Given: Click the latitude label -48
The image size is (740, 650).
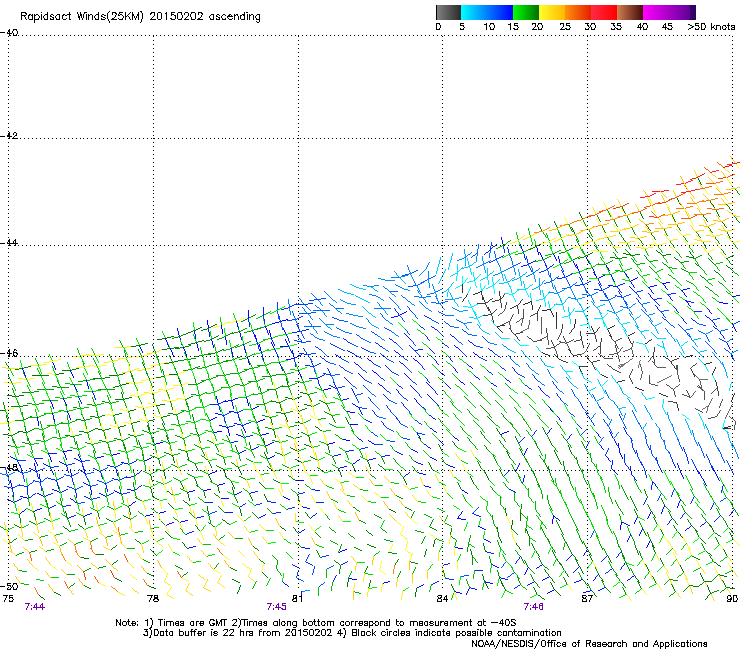Looking at the screenshot, I should (9, 467).
